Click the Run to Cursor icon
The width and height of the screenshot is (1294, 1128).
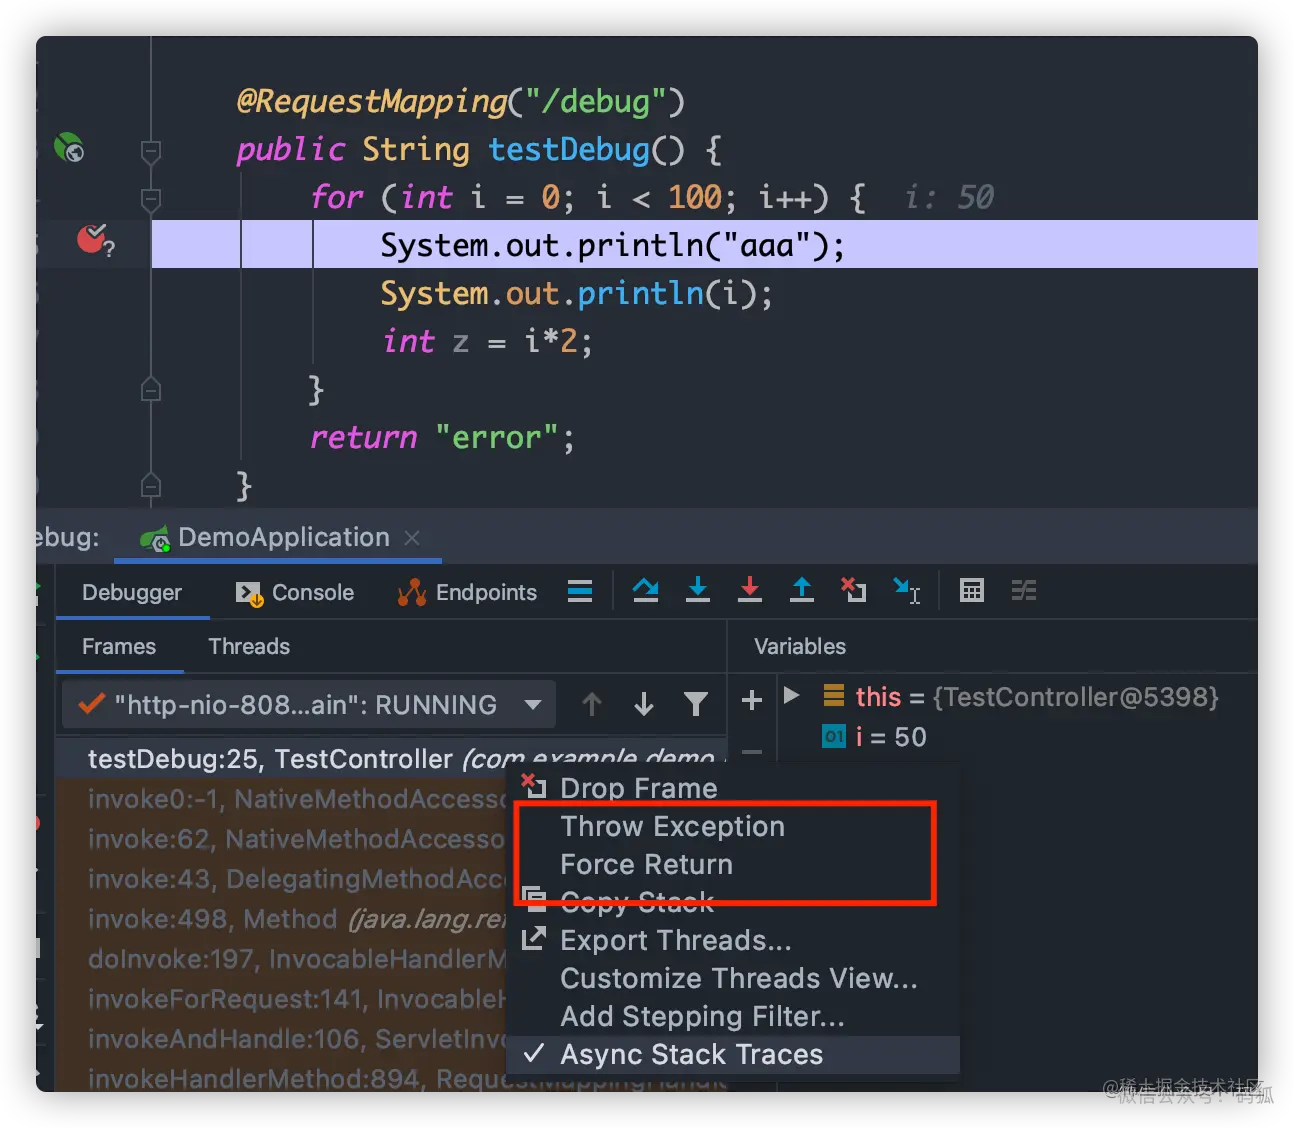click(906, 590)
